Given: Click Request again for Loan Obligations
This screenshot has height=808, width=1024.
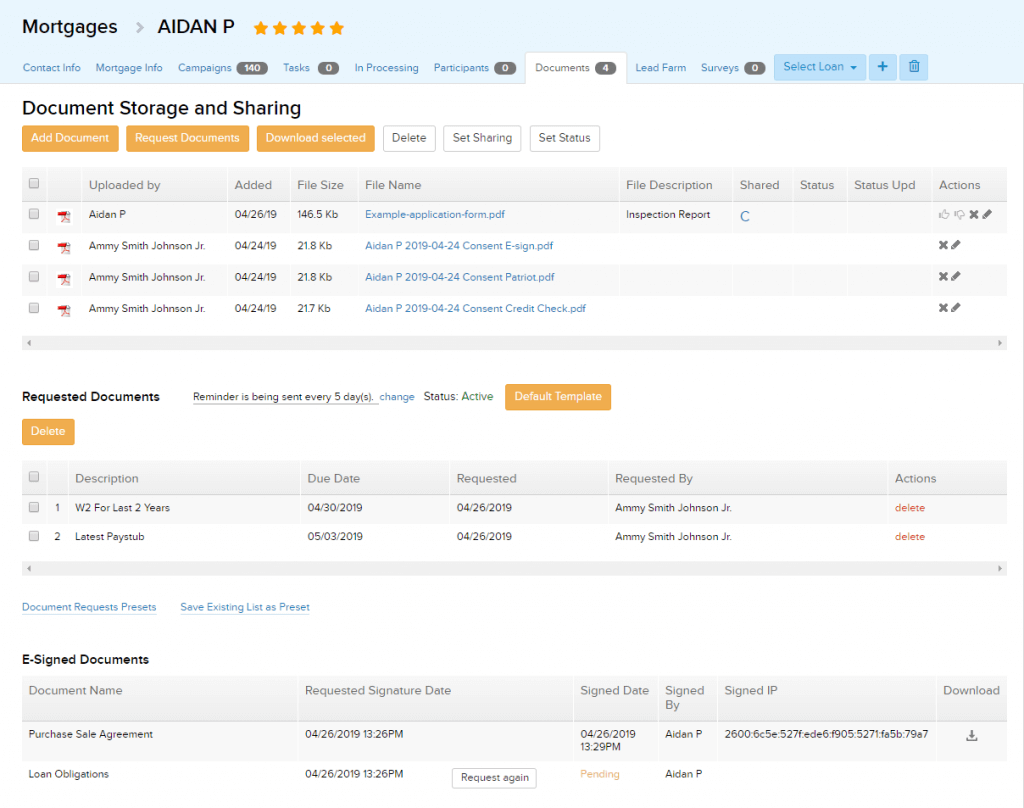Looking at the screenshot, I should [x=493, y=778].
